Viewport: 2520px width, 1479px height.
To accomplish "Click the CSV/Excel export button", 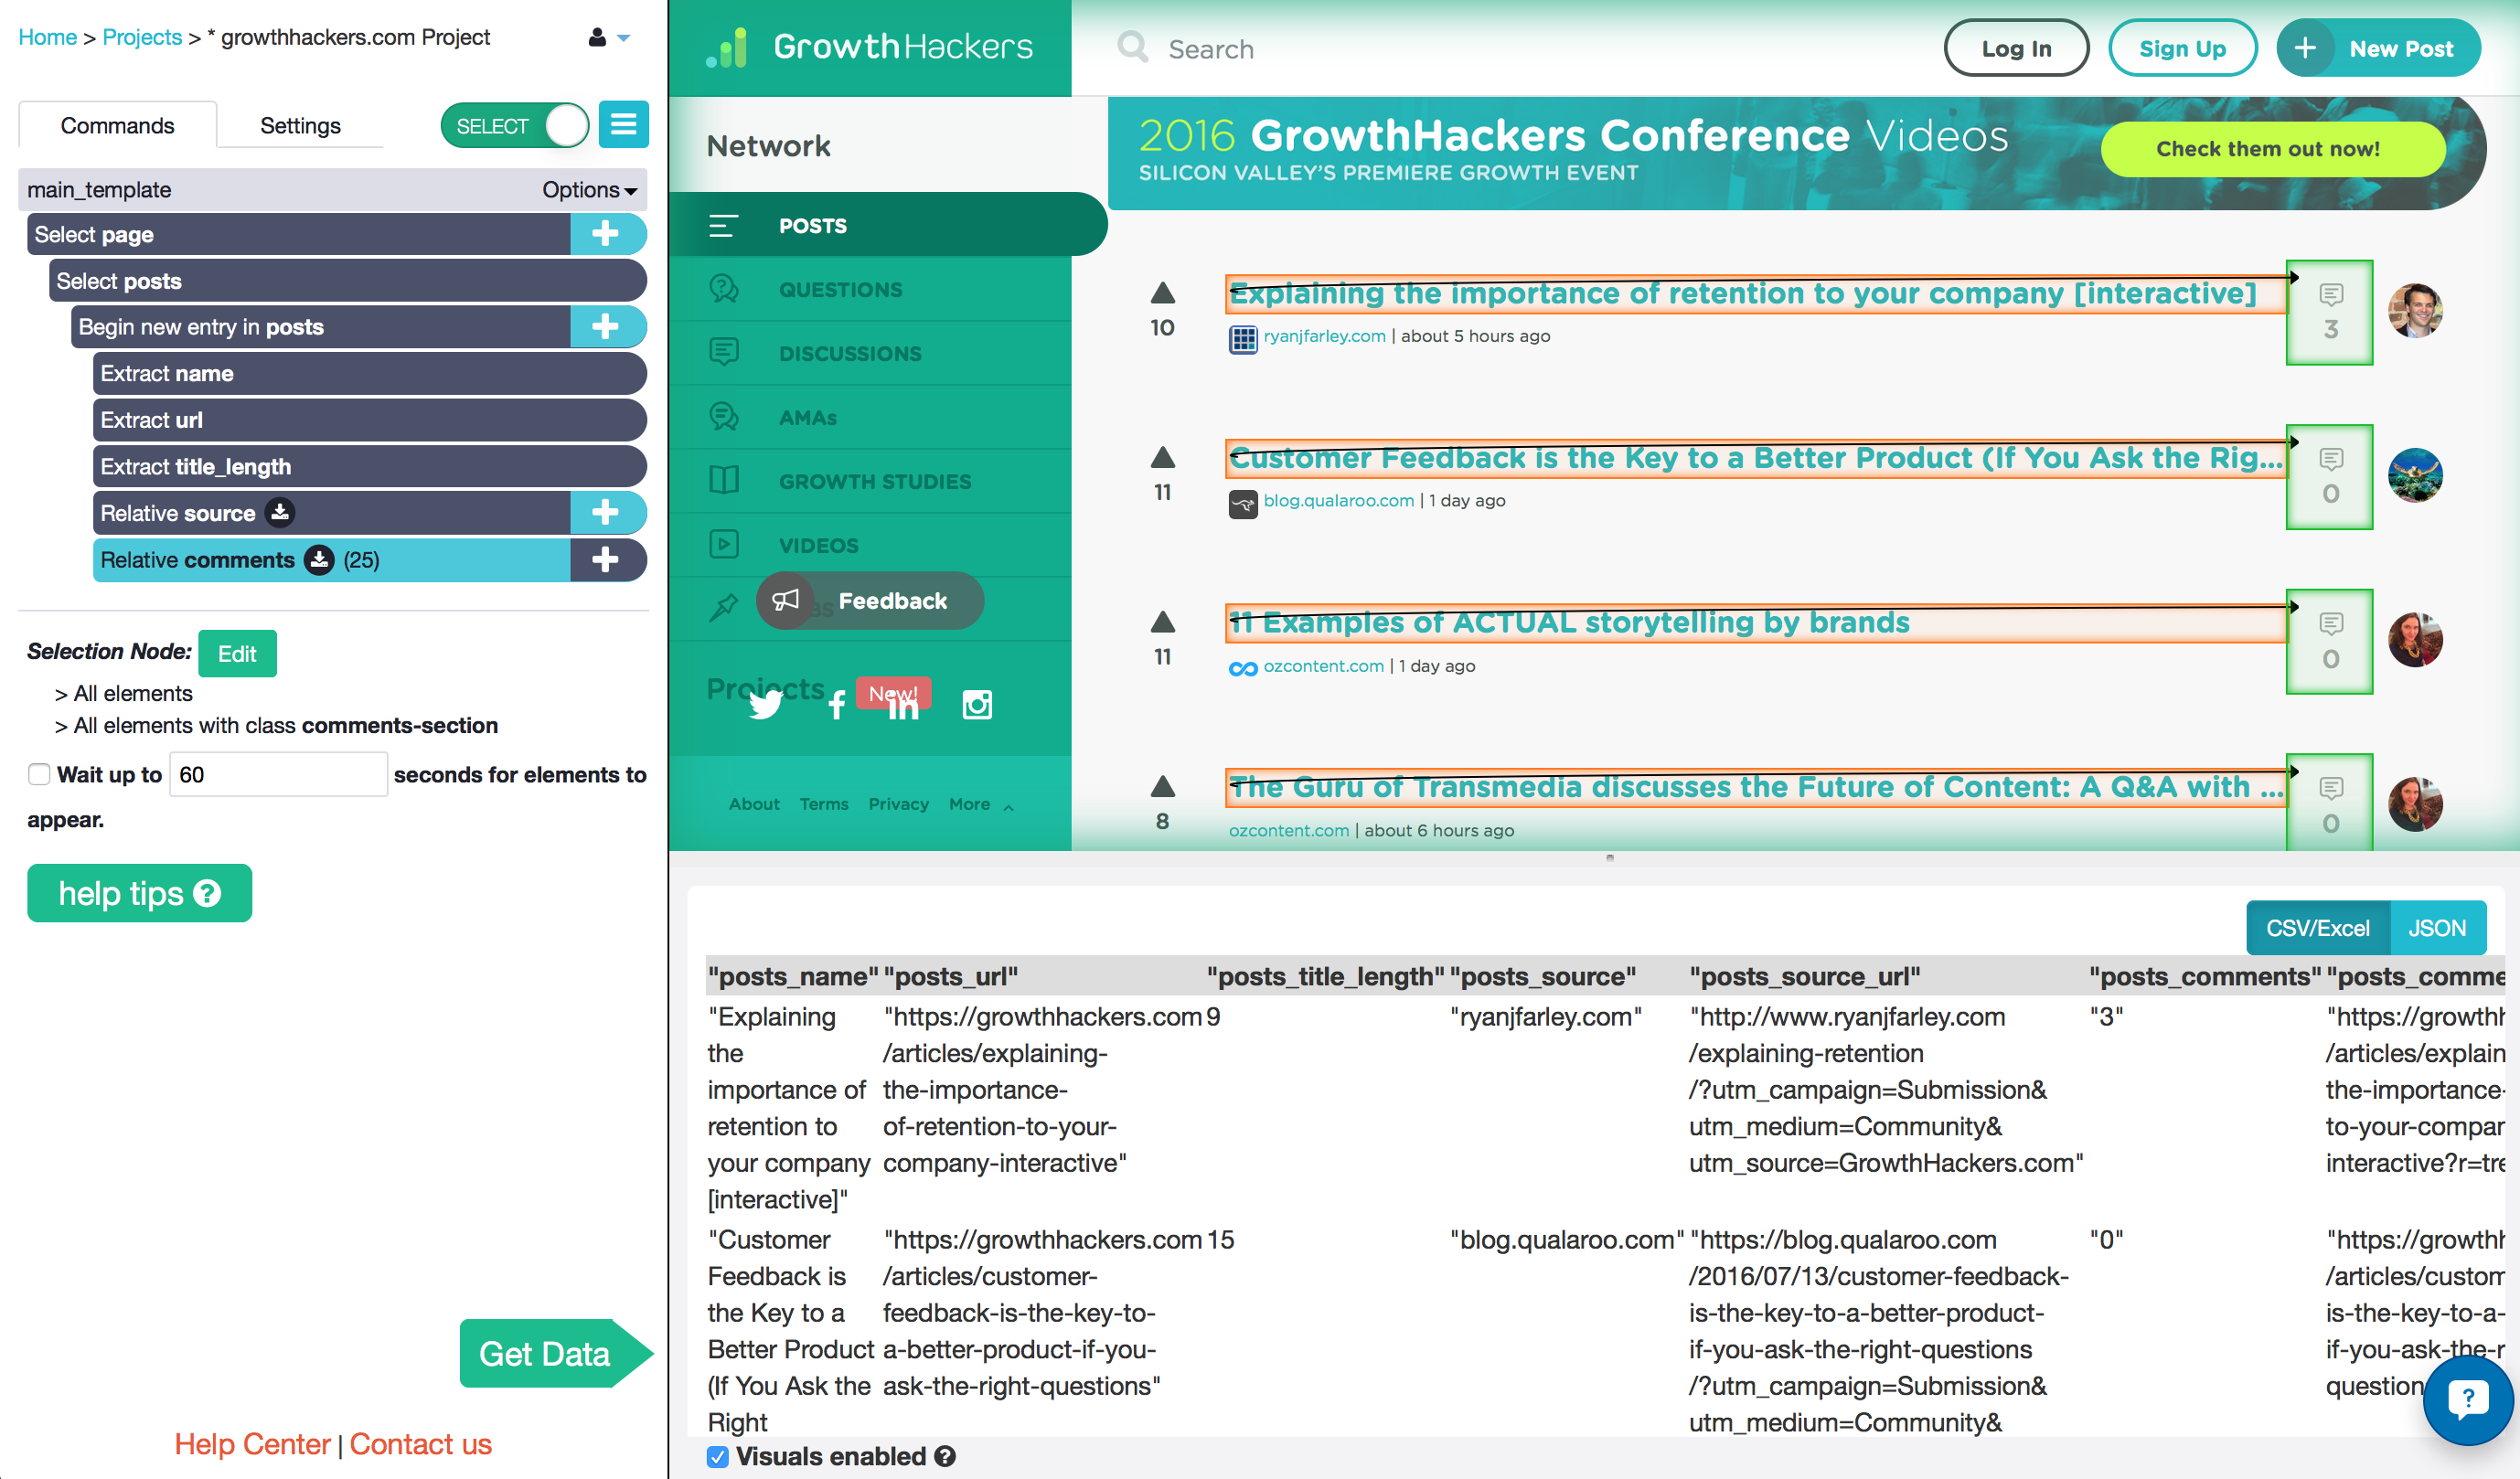I will (x=2312, y=926).
